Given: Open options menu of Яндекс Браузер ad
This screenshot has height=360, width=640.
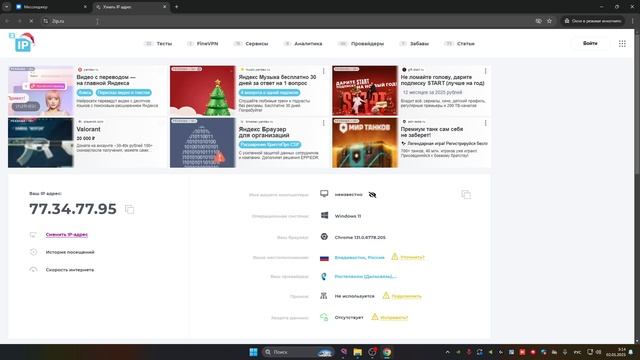Looking at the screenshot, I should pos(324,123).
